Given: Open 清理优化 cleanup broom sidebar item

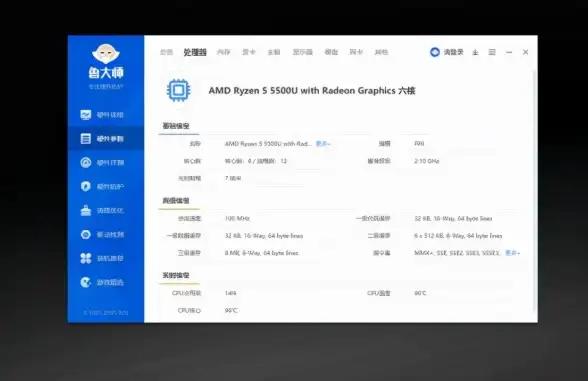Looking at the screenshot, I should tap(102, 210).
